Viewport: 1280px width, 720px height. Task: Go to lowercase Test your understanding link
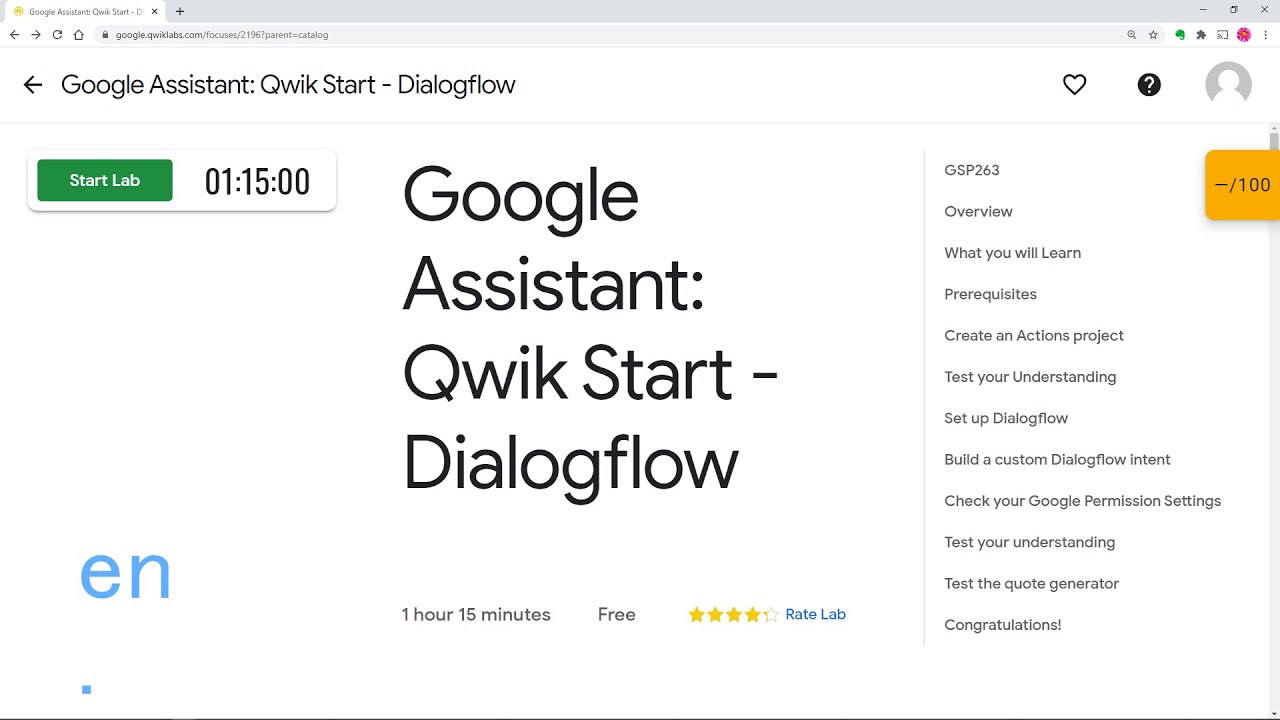[1029, 542]
